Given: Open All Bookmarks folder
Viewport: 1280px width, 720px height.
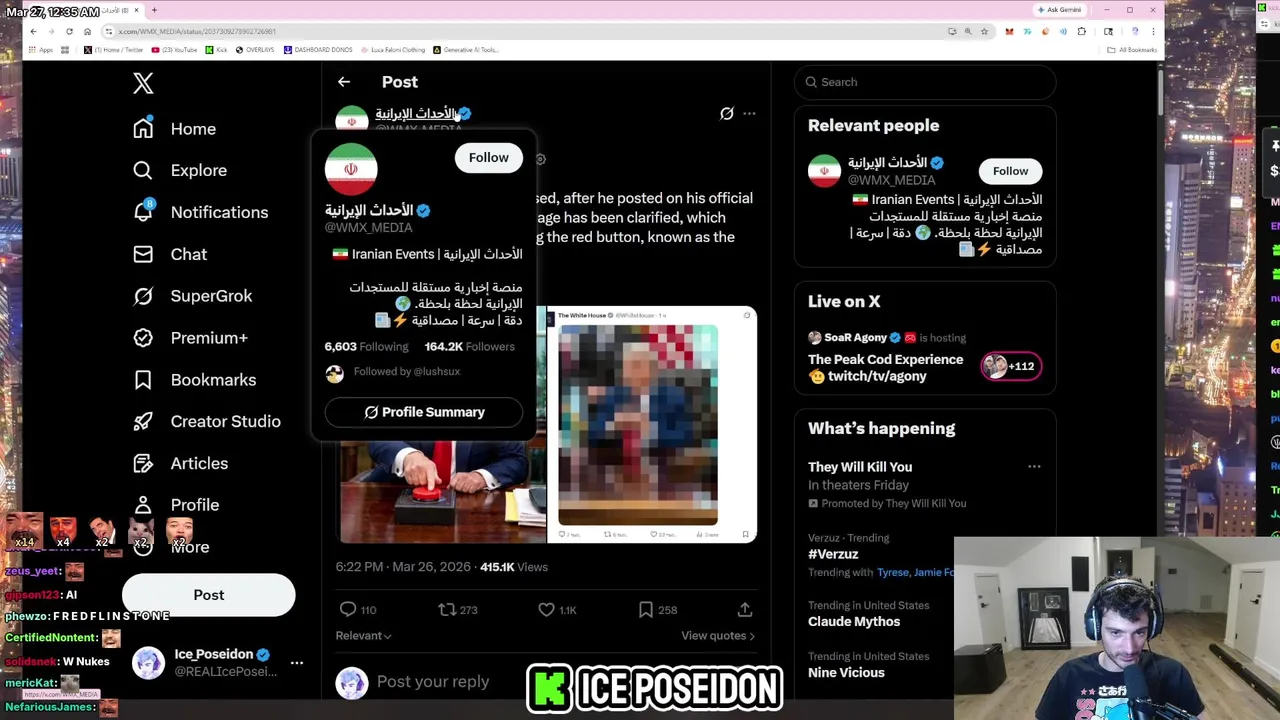Looking at the screenshot, I should pyautogui.click(x=1132, y=49).
